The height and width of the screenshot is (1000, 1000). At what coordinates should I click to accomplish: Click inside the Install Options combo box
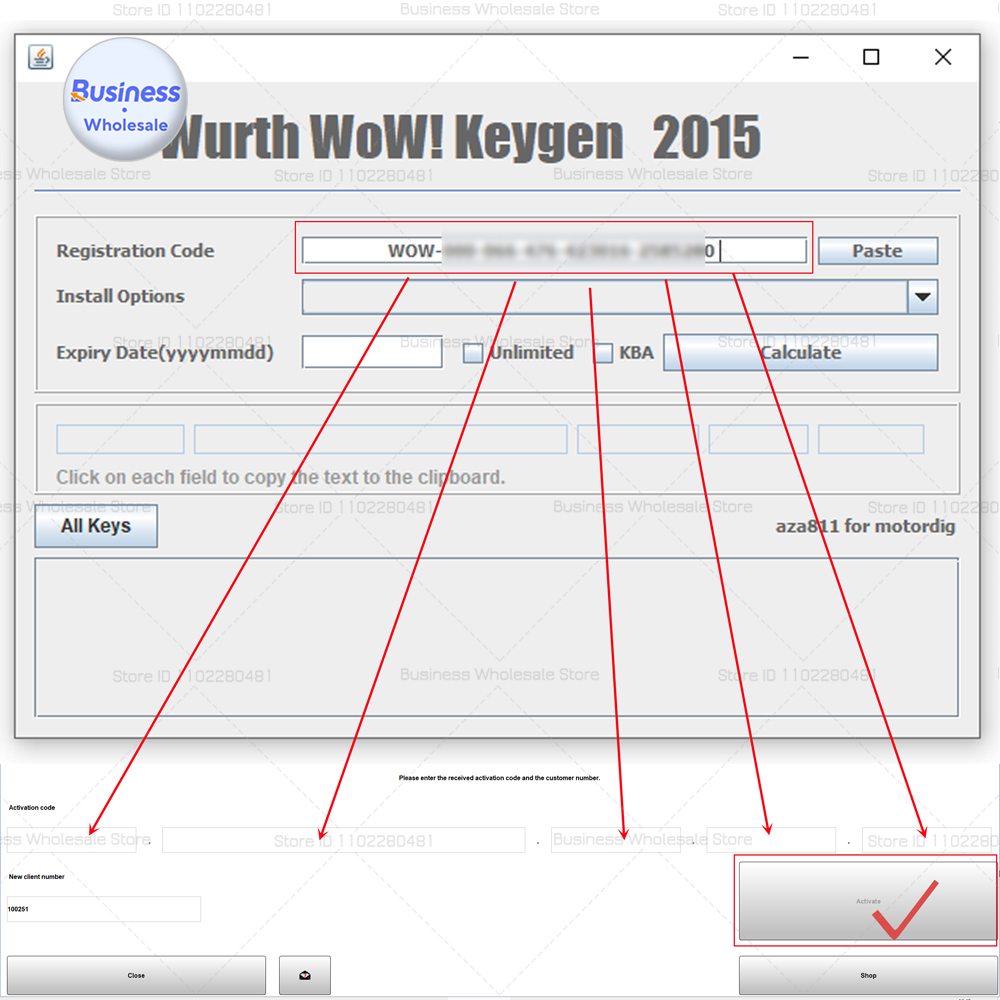pos(600,297)
